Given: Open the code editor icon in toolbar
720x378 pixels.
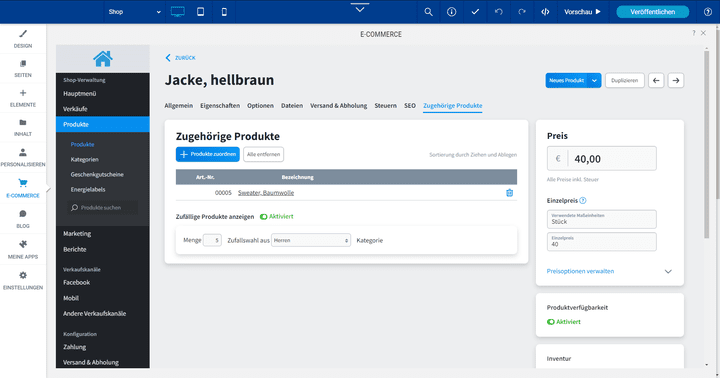Looking at the screenshot, I should (545, 12).
